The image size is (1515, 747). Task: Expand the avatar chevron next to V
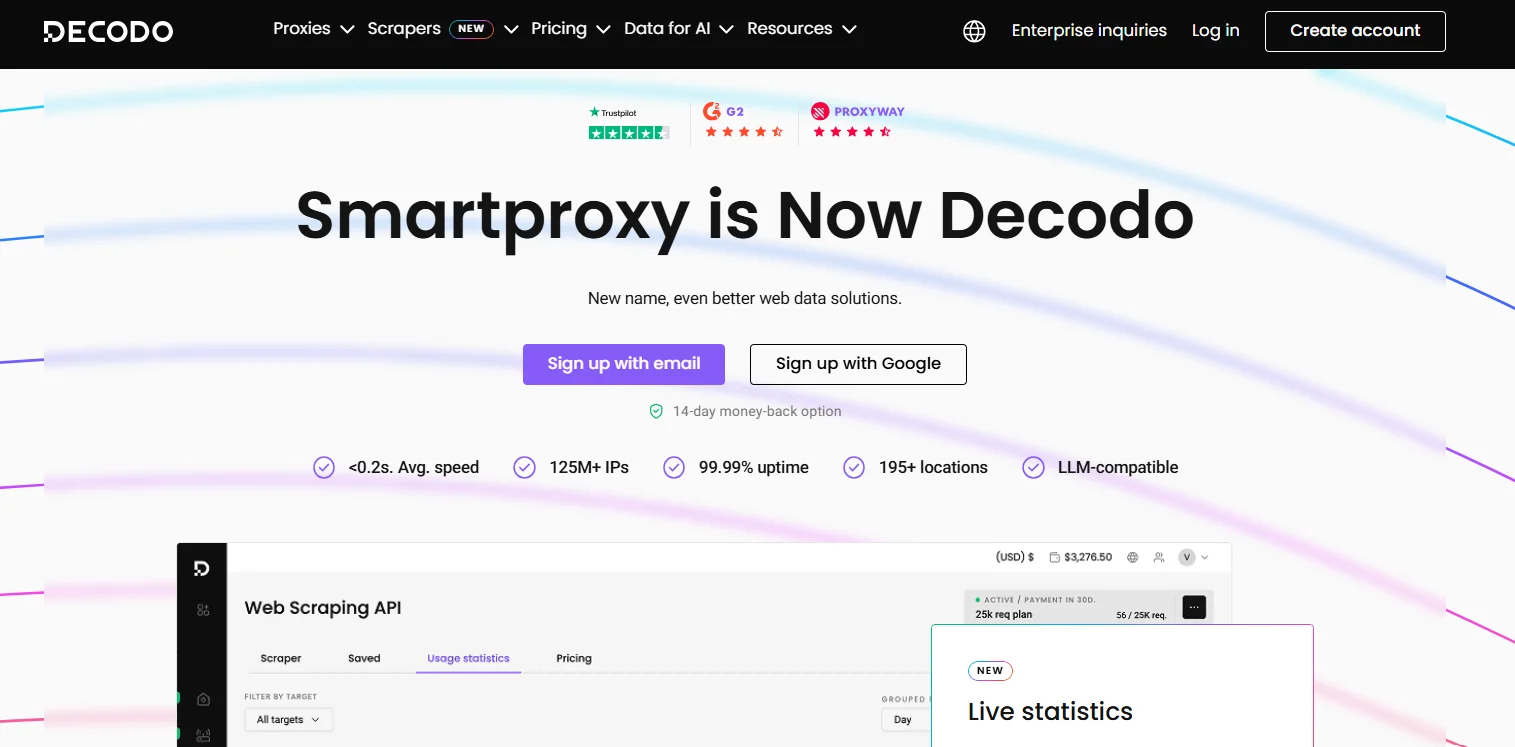coord(1204,557)
